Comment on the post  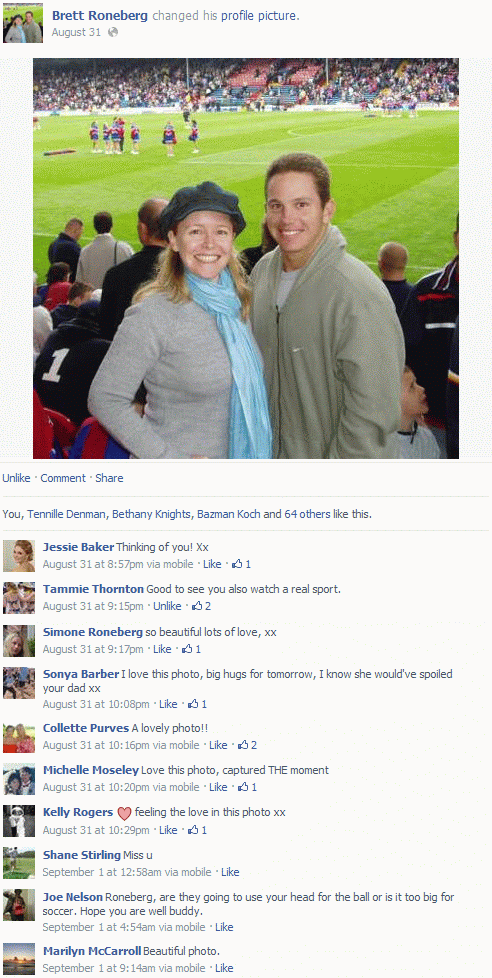coord(63,478)
